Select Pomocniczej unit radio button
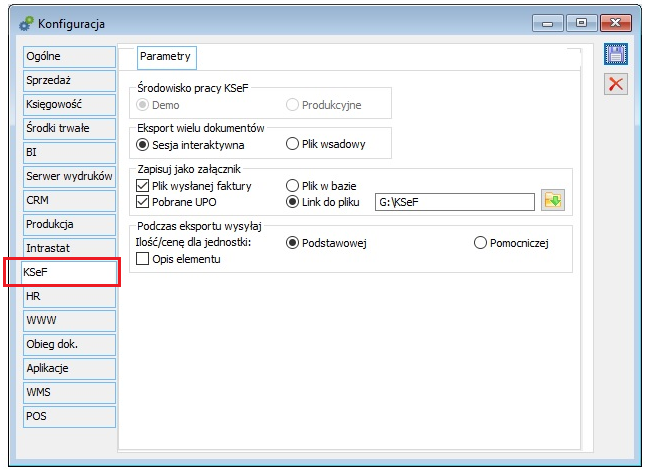This screenshot has width=650, height=473. click(x=480, y=243)
